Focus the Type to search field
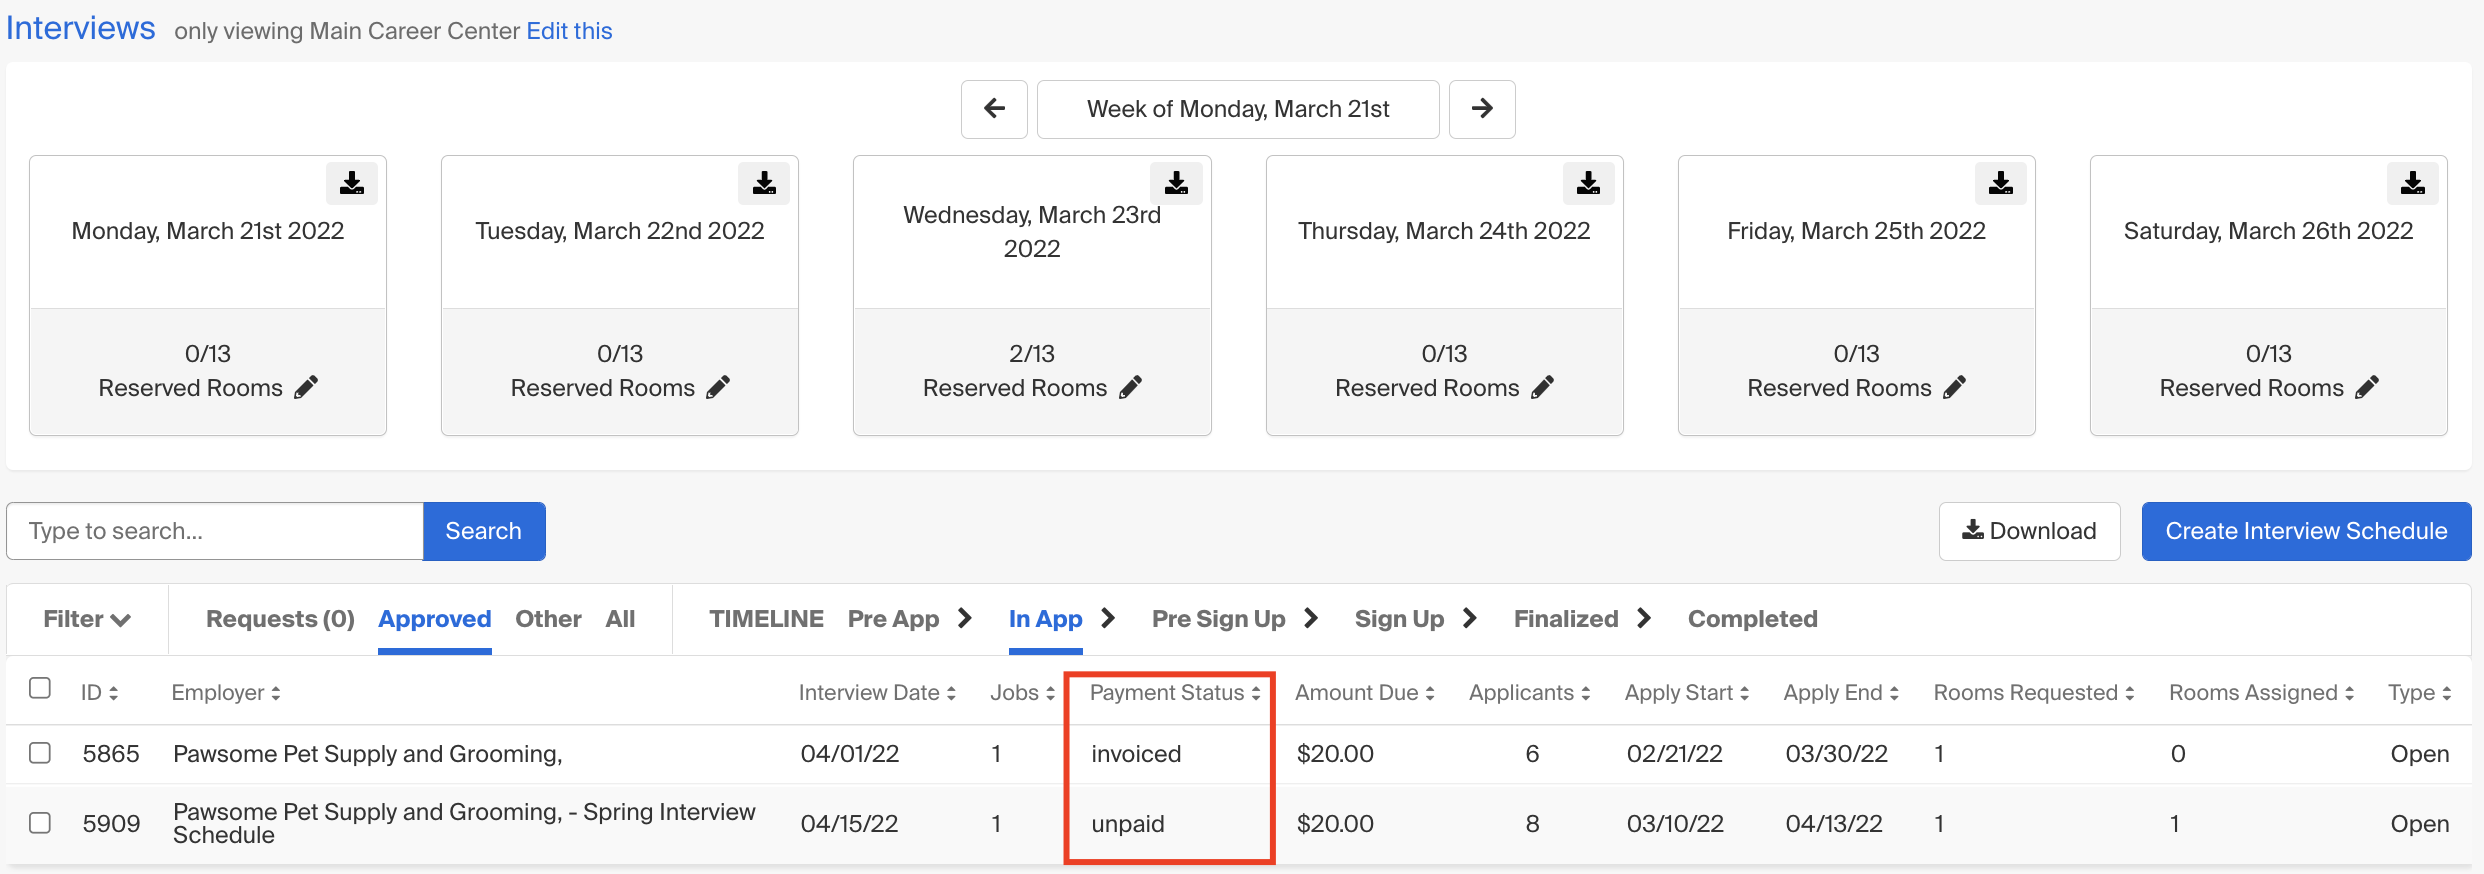 [215, 531]
